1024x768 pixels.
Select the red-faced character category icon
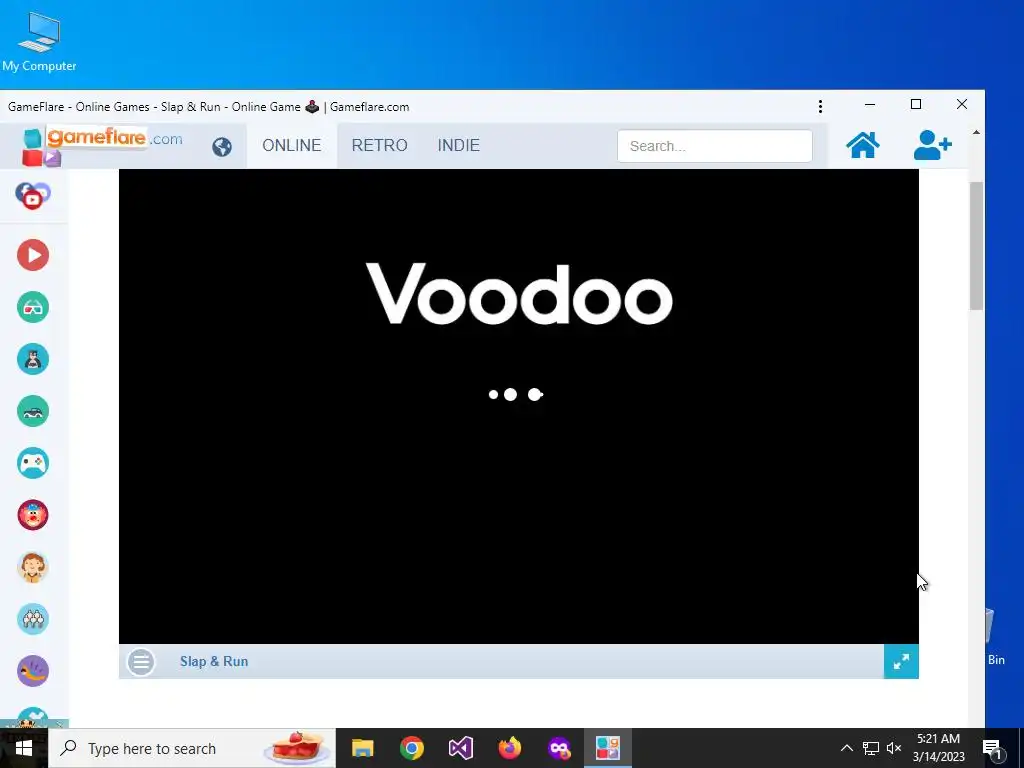pyautogui.click(x=33, y=515)
